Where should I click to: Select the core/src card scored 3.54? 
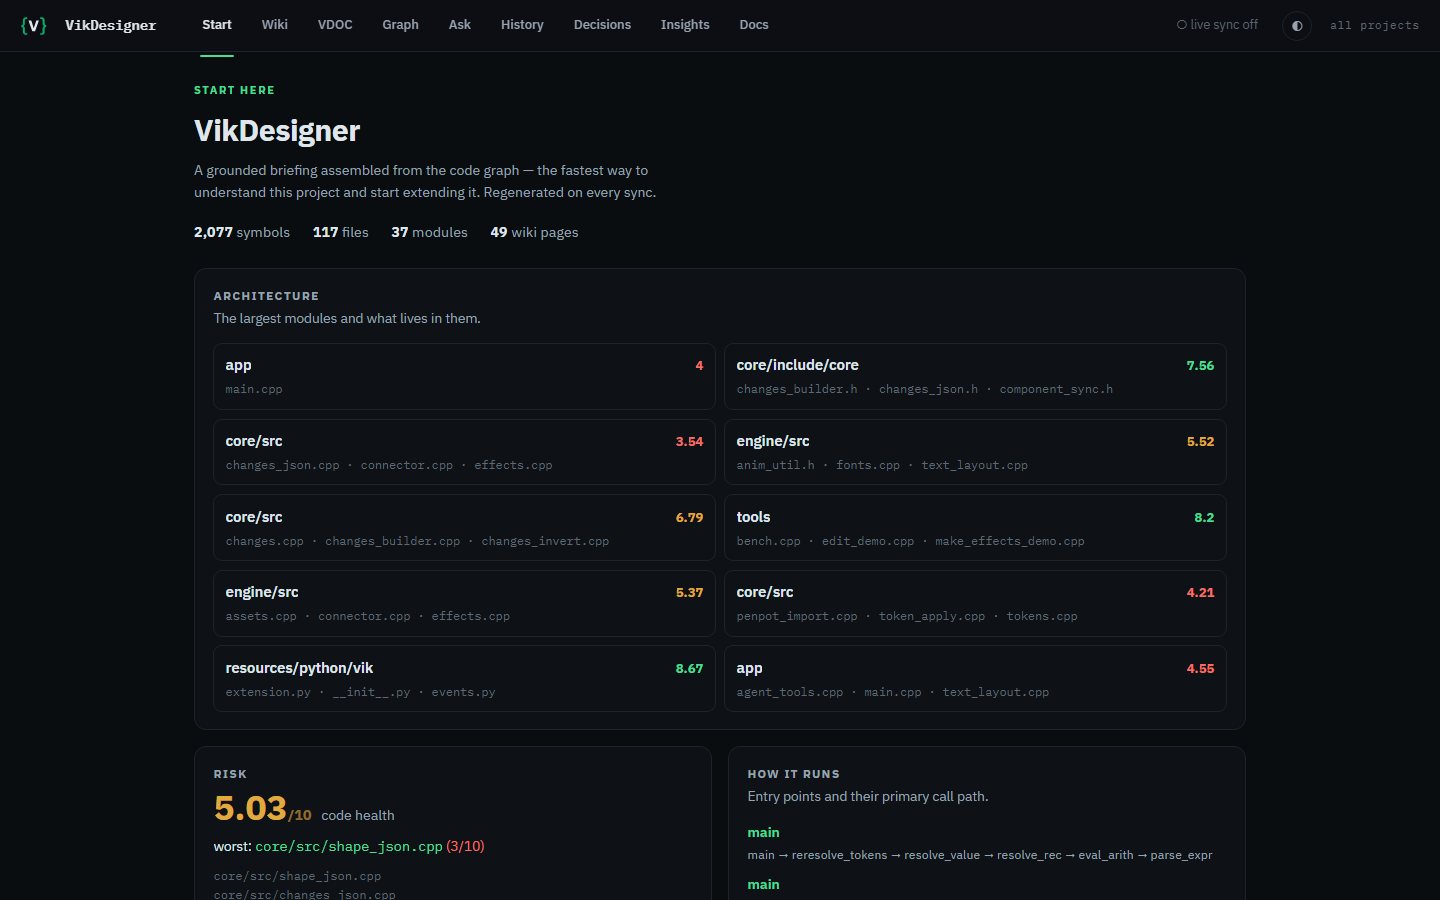coord(464,452)
